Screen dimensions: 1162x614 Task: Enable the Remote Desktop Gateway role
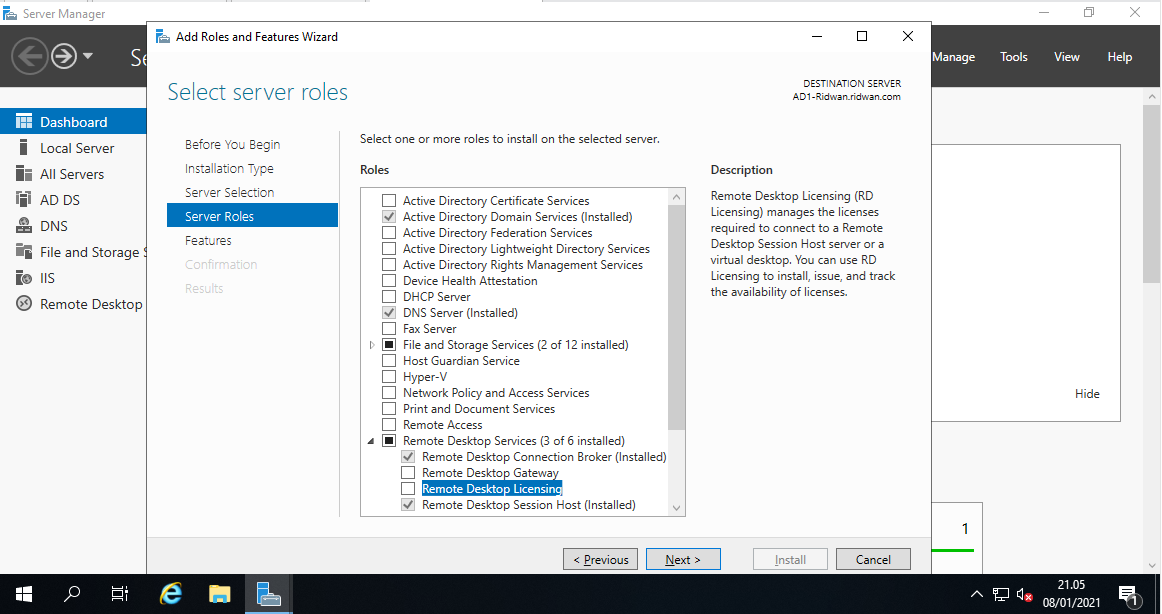click(408, 472)
